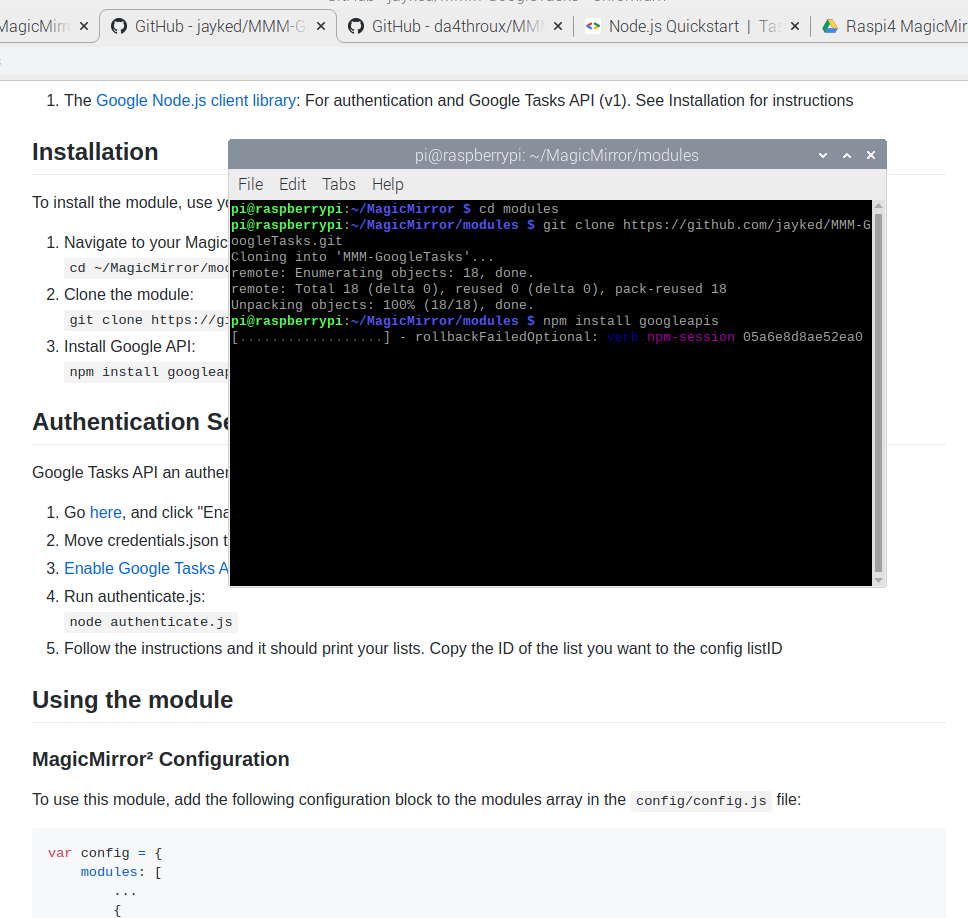
Task: Open the Google Node.js client library link
Action: [196, 101]
